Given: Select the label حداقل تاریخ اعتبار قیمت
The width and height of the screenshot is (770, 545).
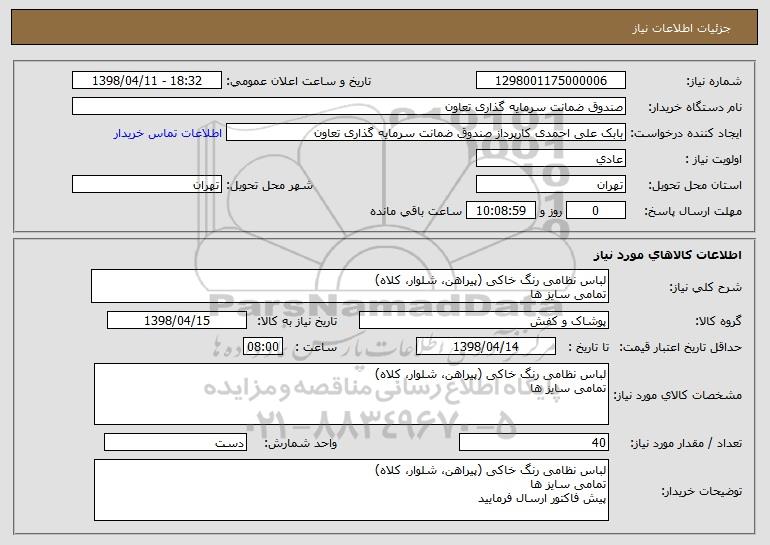Looking at the screenshot, I should [680, 347].
